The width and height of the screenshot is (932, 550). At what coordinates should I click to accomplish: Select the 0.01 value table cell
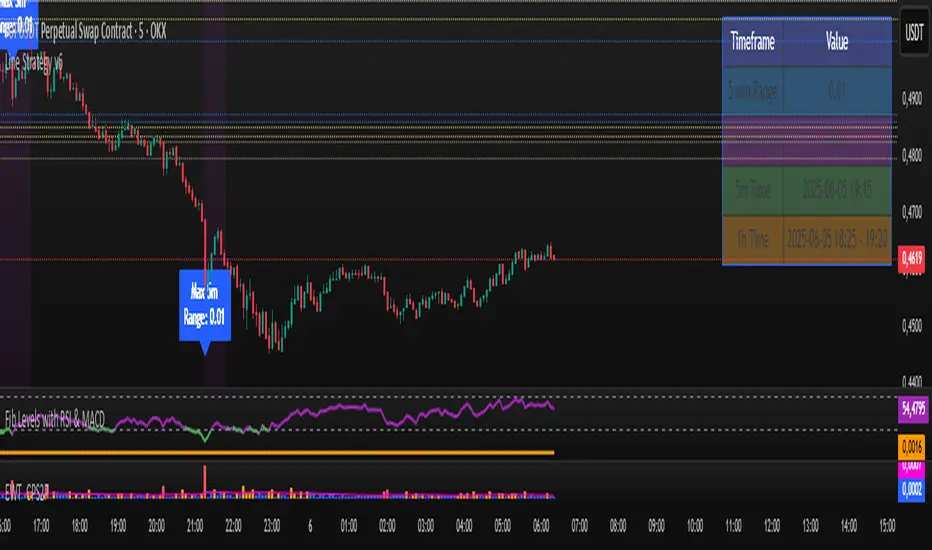837,91
